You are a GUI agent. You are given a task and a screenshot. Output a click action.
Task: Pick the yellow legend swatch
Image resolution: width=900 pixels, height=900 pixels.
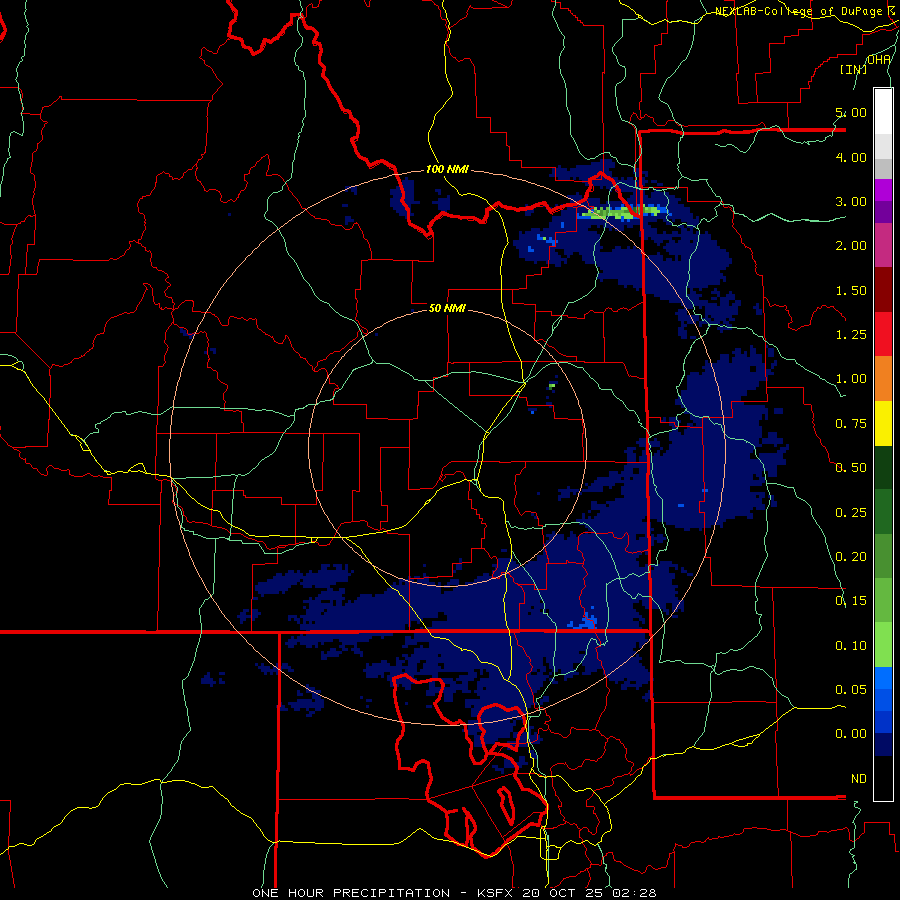883,423
